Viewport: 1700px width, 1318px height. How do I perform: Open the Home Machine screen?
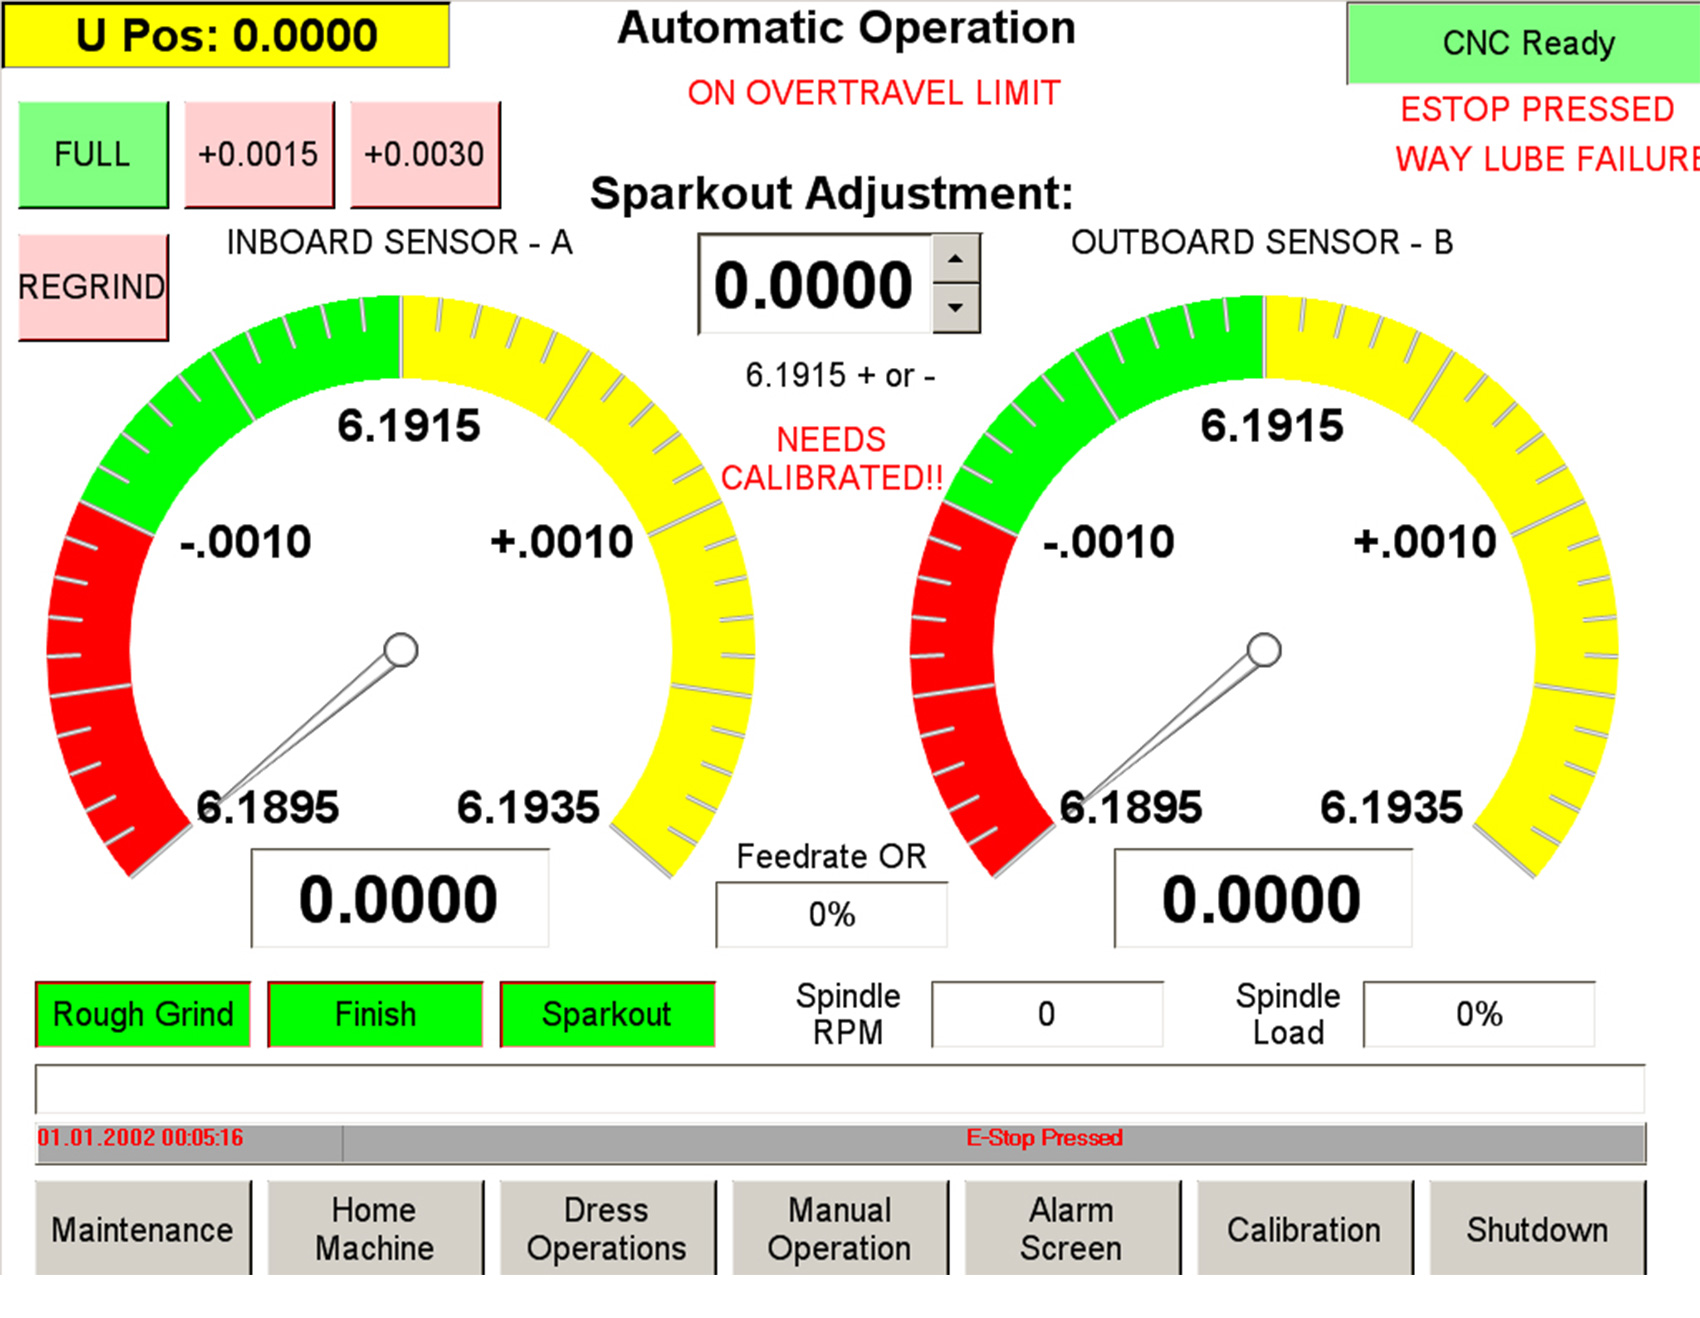click(375, 1228)
